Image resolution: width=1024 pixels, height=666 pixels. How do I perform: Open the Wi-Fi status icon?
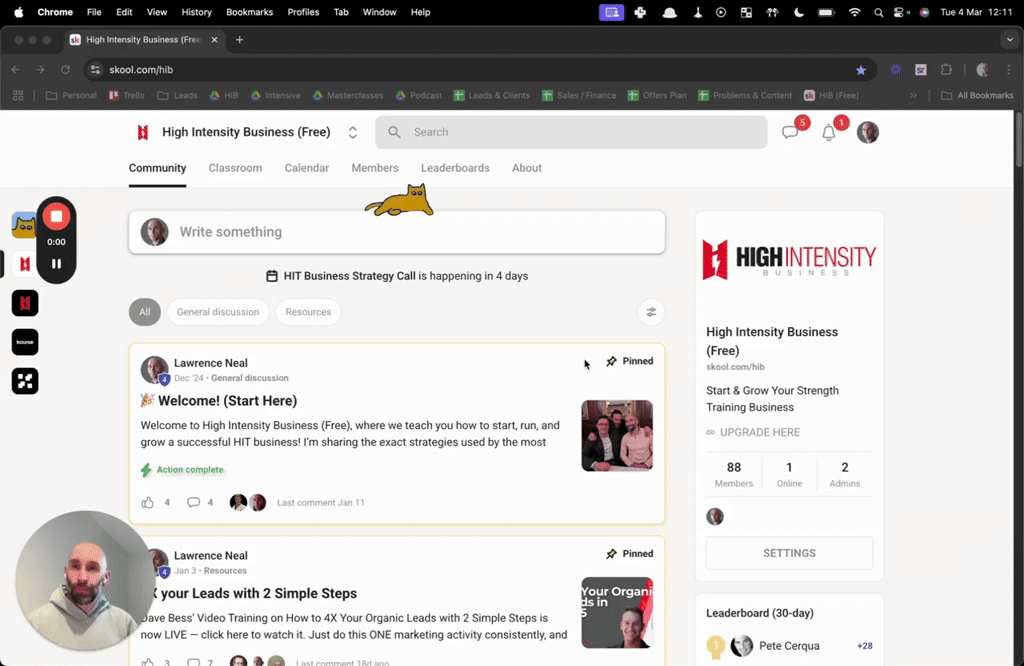point(854,12)
